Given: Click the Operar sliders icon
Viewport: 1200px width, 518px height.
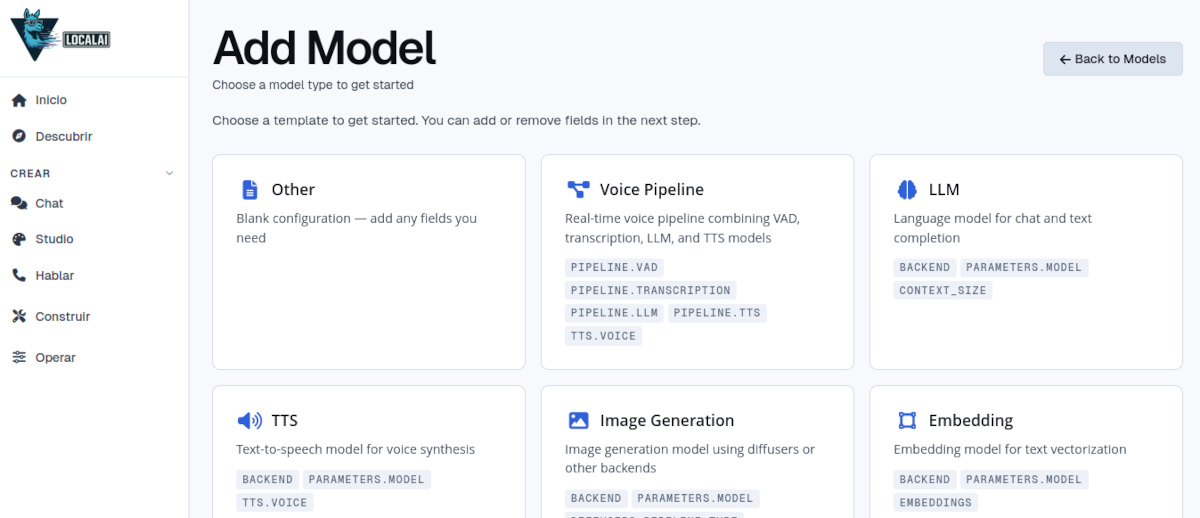Looking at the screenshot, I should [x=18, y=357].
